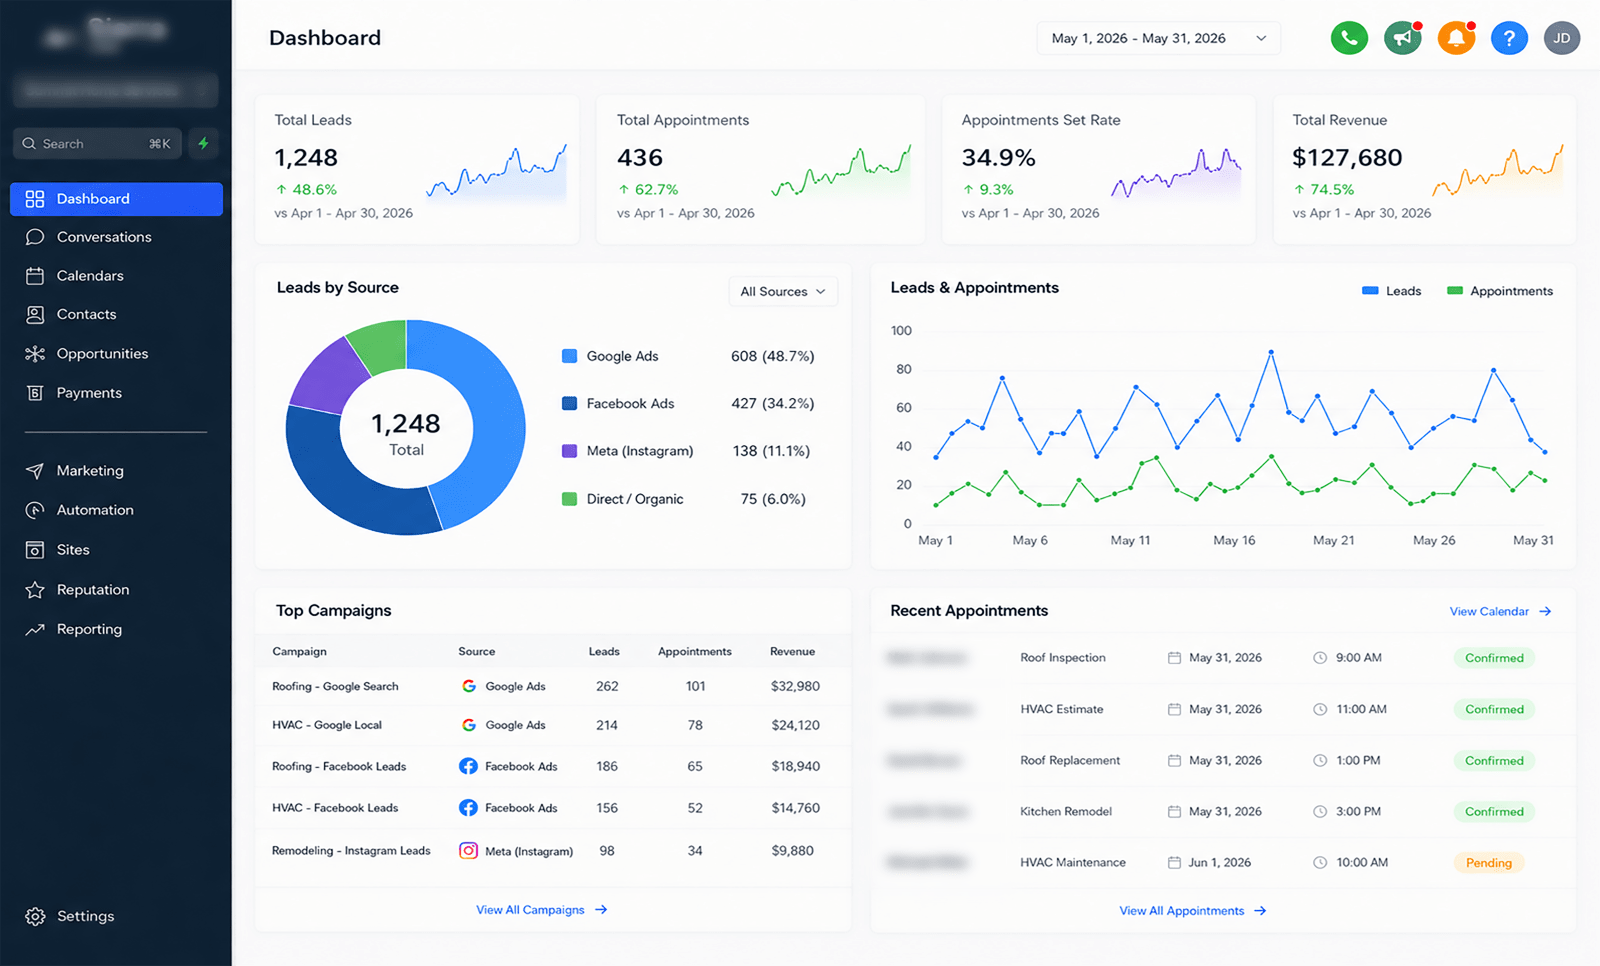Focus the sidebar Search field
Screen dimensions: 1600x966
point(98,143)
